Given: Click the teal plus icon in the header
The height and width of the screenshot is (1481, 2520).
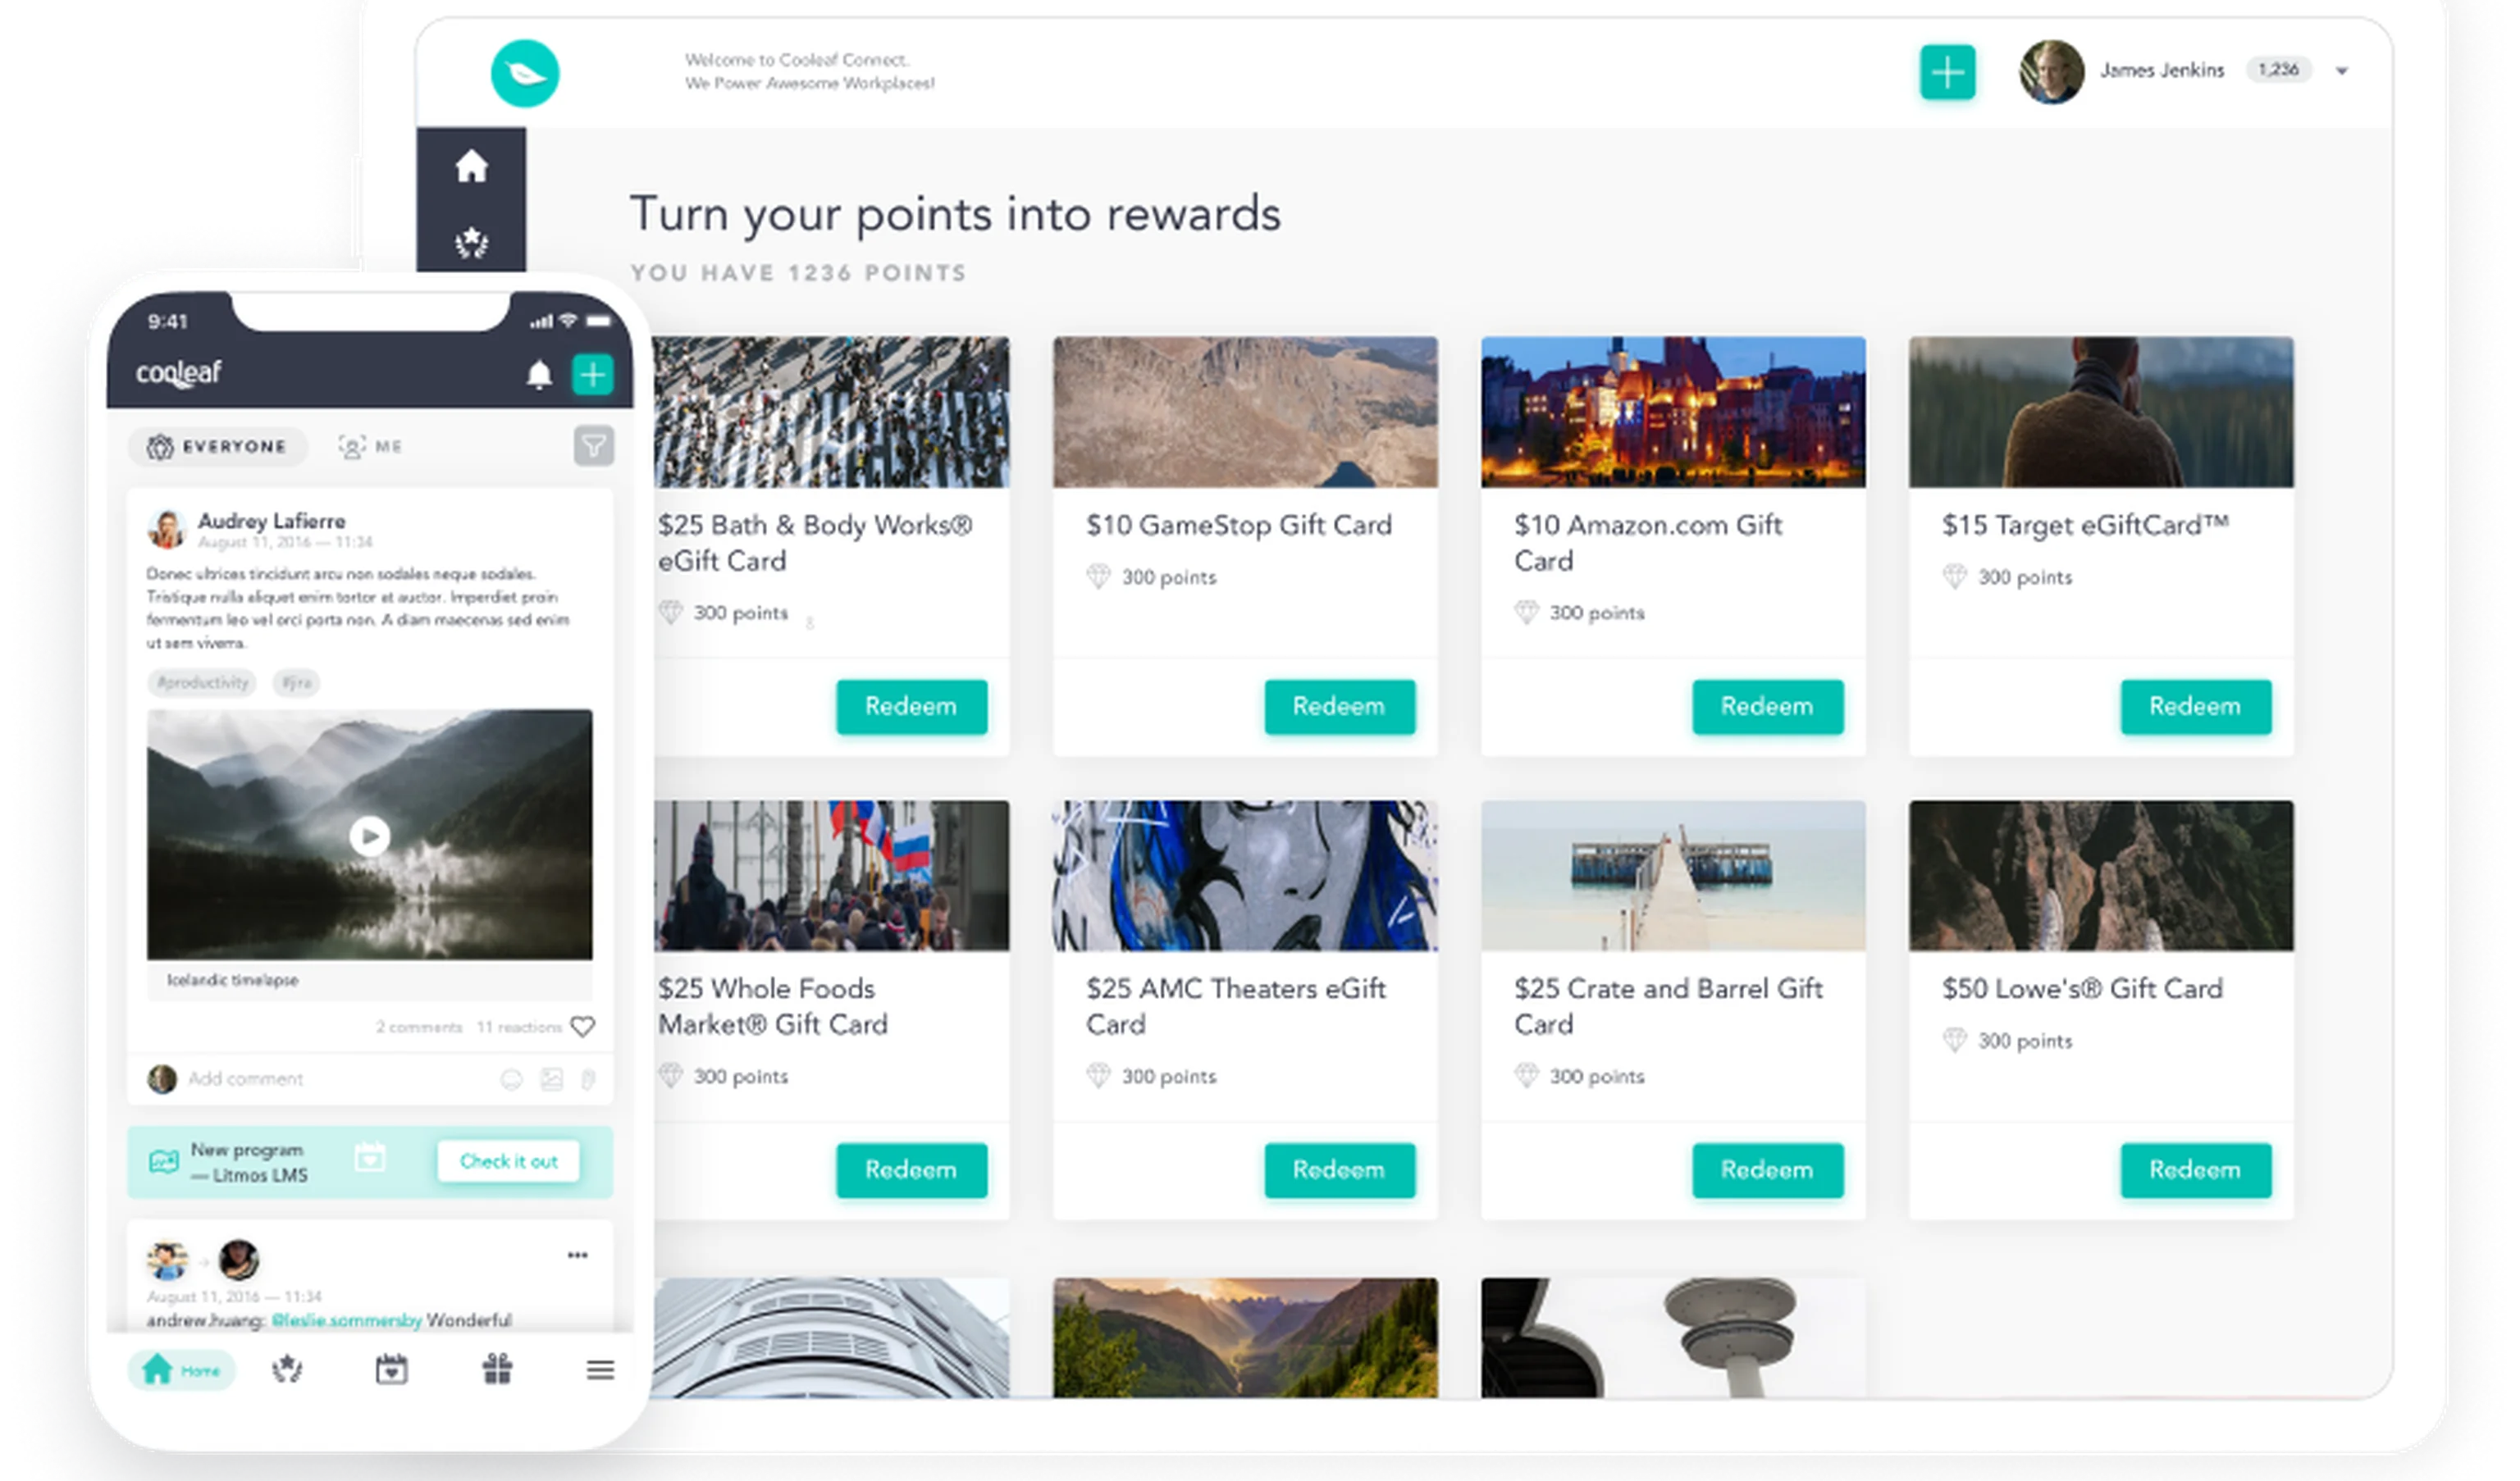Looking at the screenshot, I should click(1948, 71).
